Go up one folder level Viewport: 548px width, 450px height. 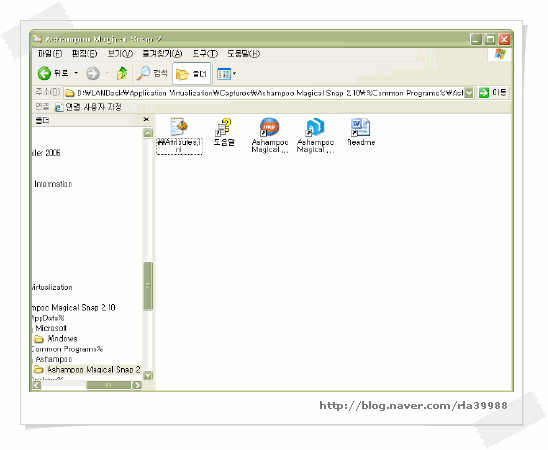point(122,73)
